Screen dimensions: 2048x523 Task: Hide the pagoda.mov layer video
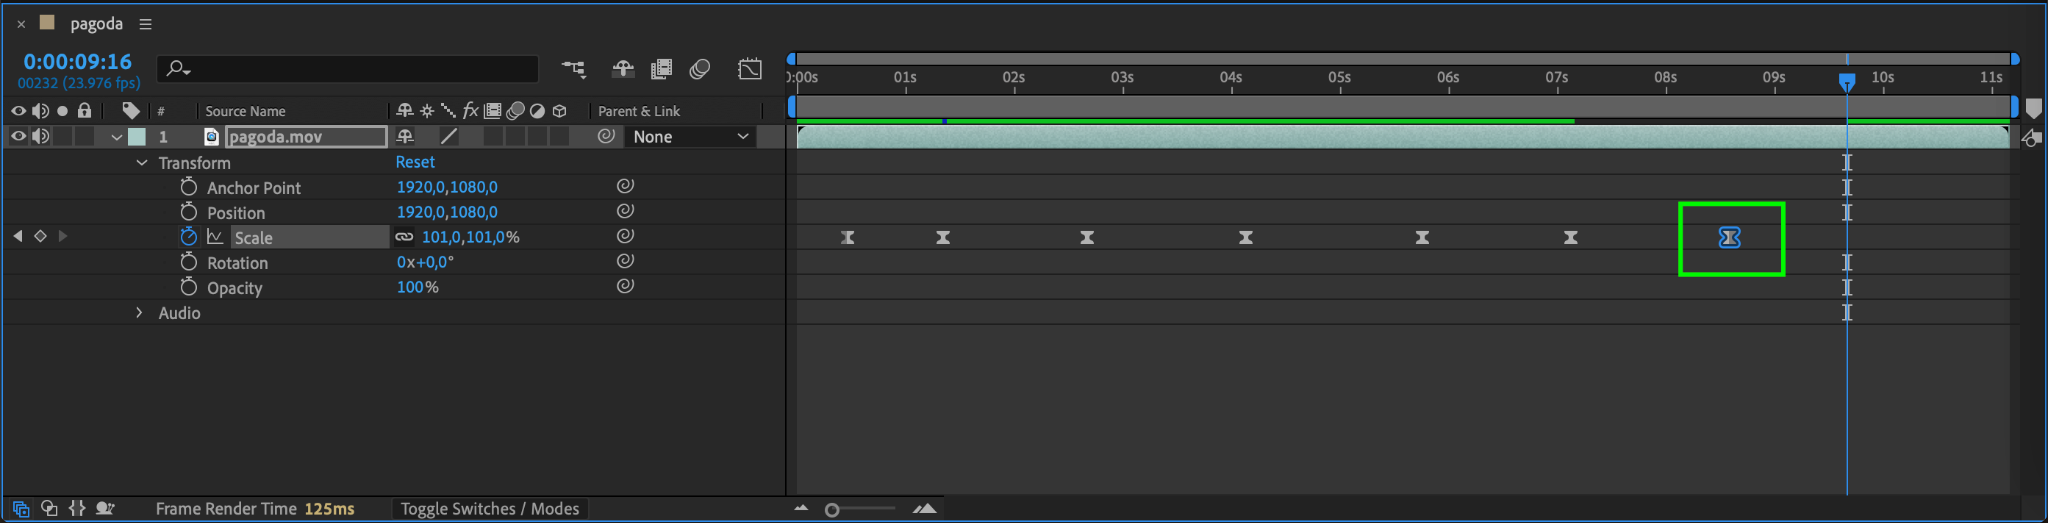pyautogui.click(x=18, y=137)
